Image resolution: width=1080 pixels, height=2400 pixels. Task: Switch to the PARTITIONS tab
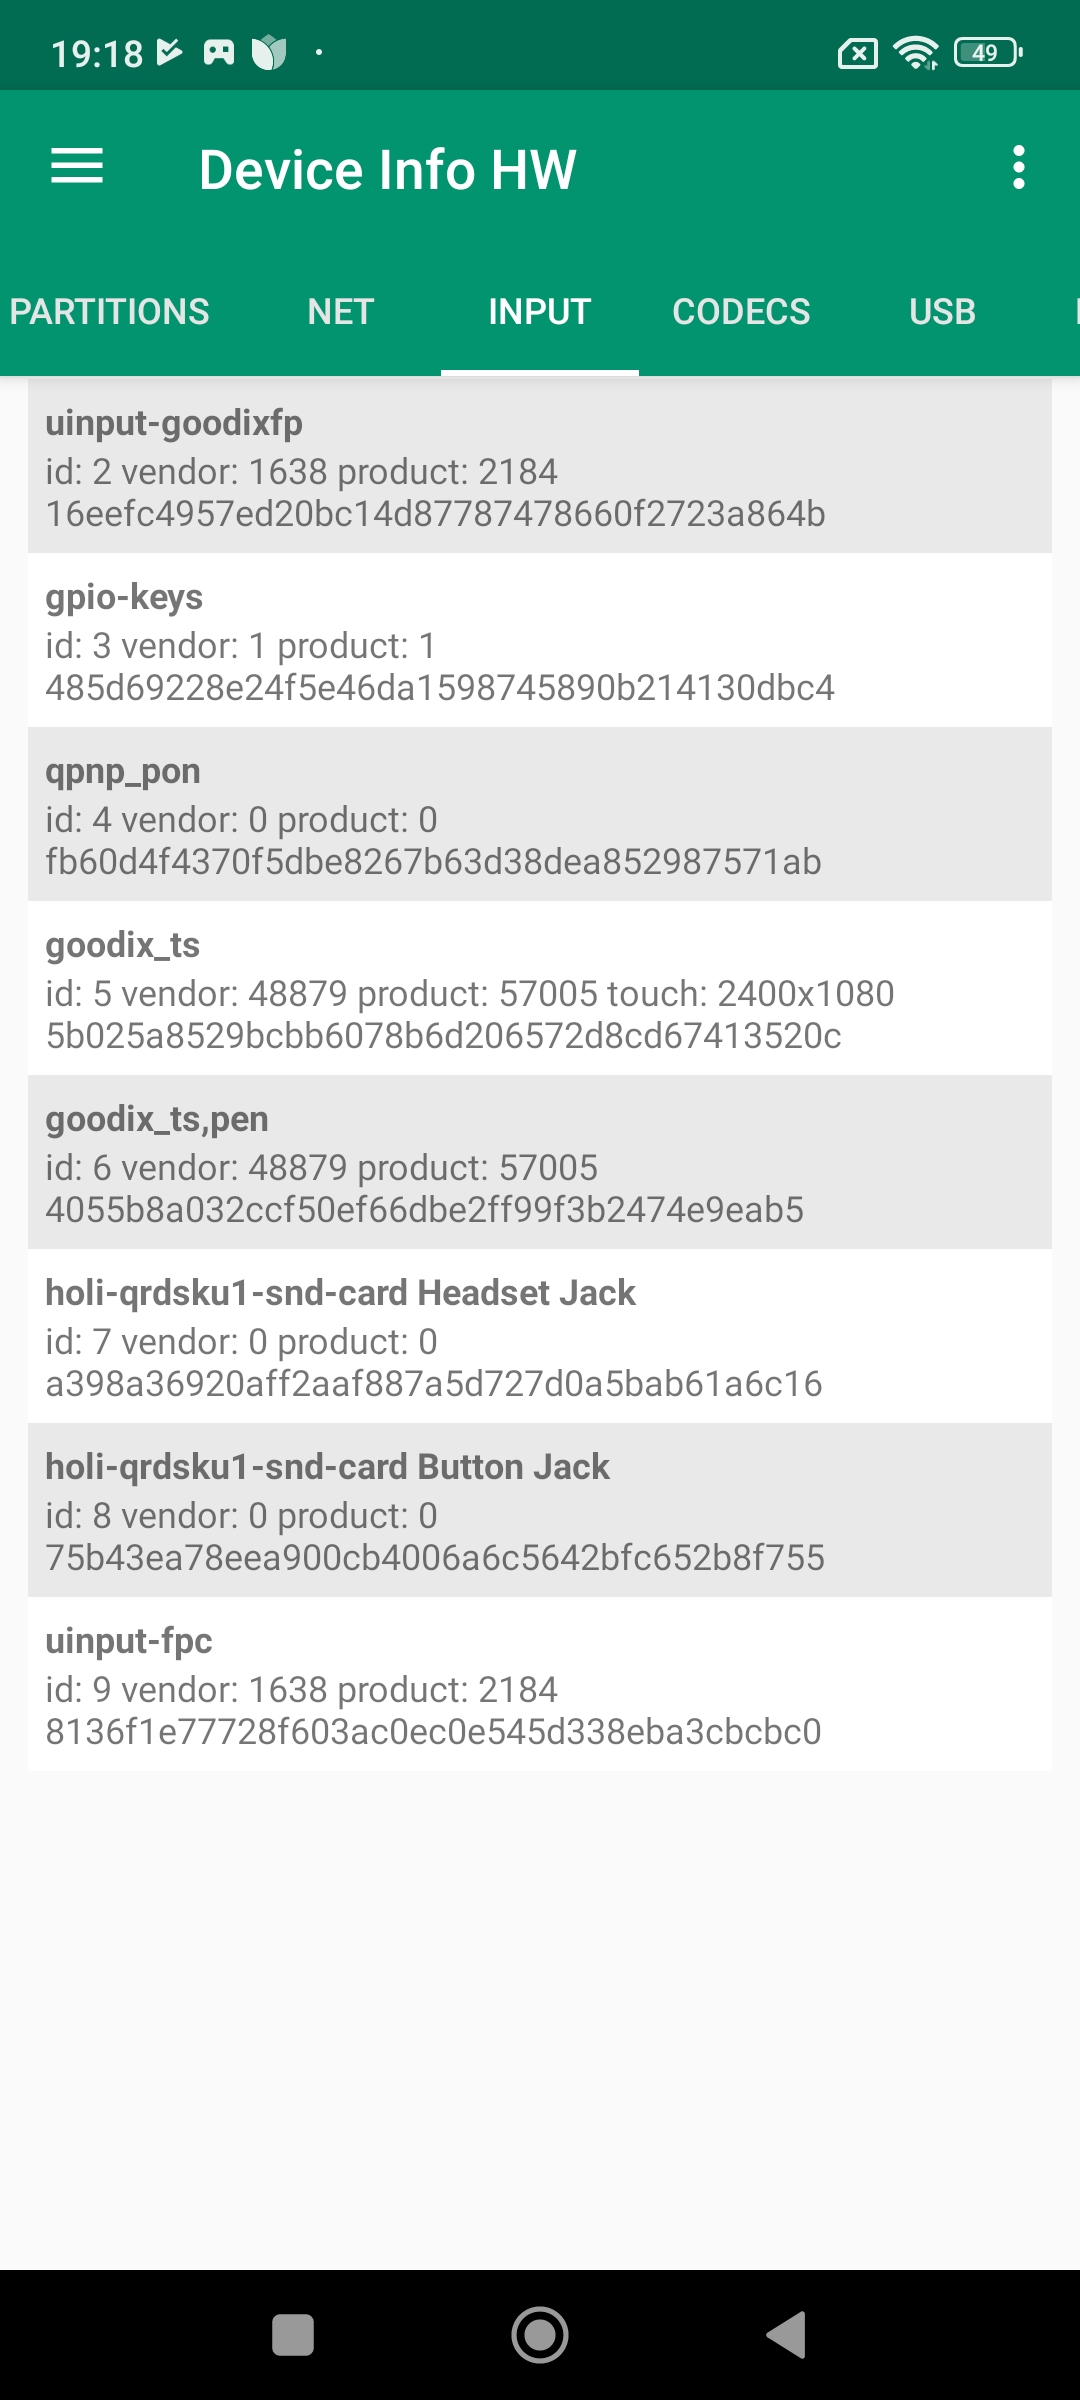[110, 312]
